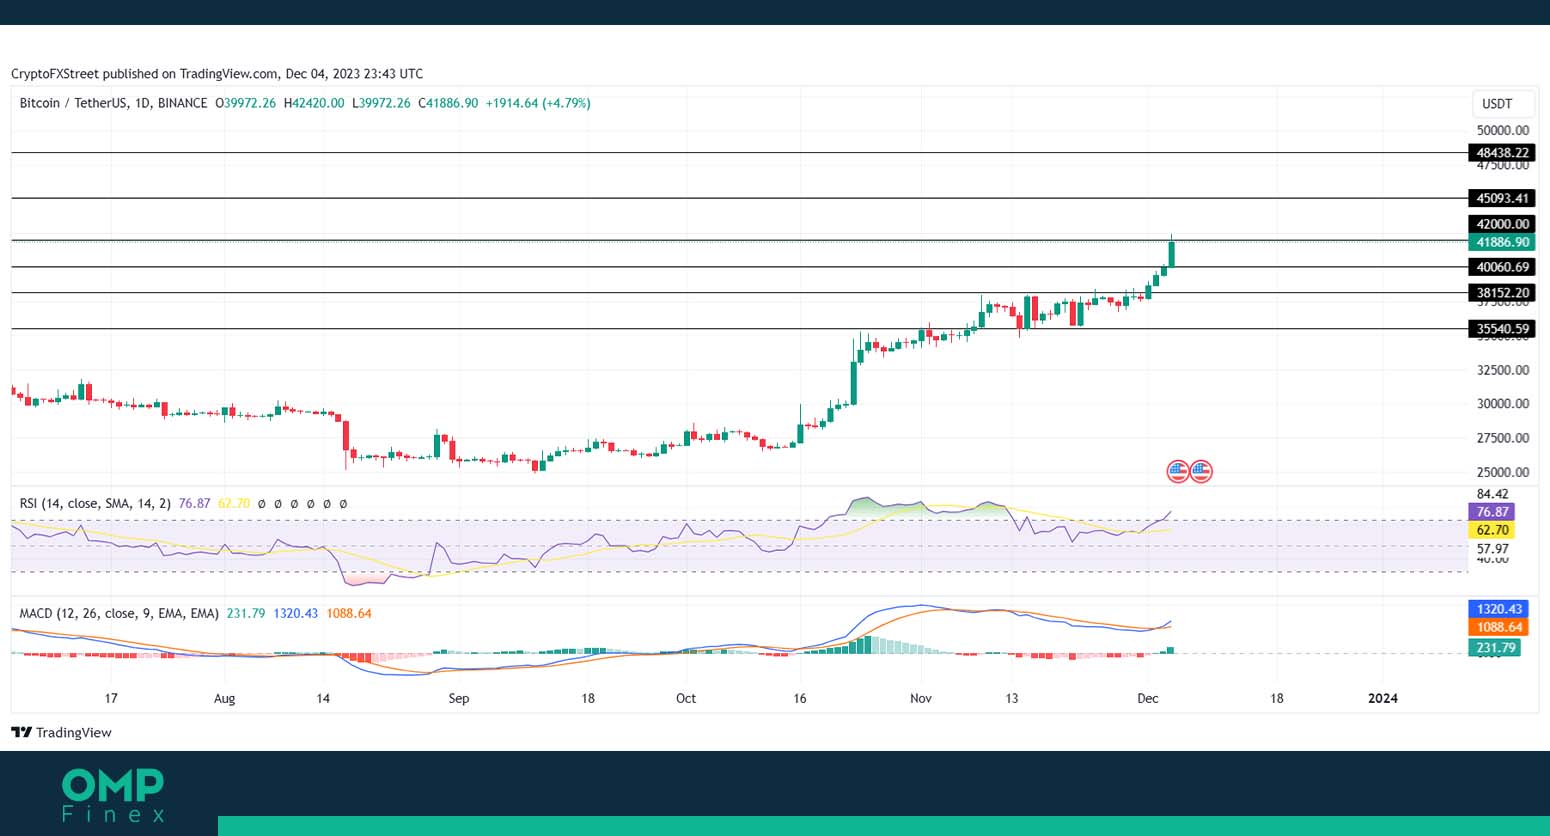Viewport: 1550px width, 836px height.
Task: Select the 35540.59 price level label
Action: click(1502, 328)
